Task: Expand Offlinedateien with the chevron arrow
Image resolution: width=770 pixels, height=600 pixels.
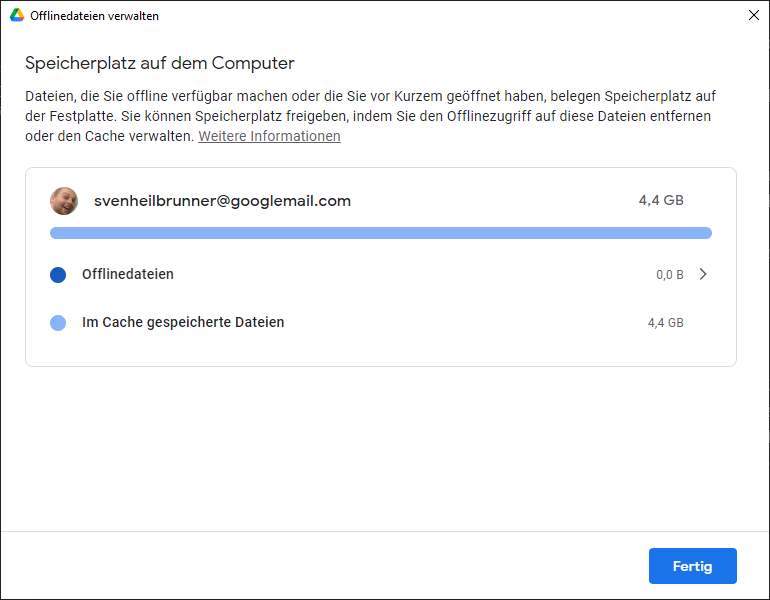Action: 703,274
